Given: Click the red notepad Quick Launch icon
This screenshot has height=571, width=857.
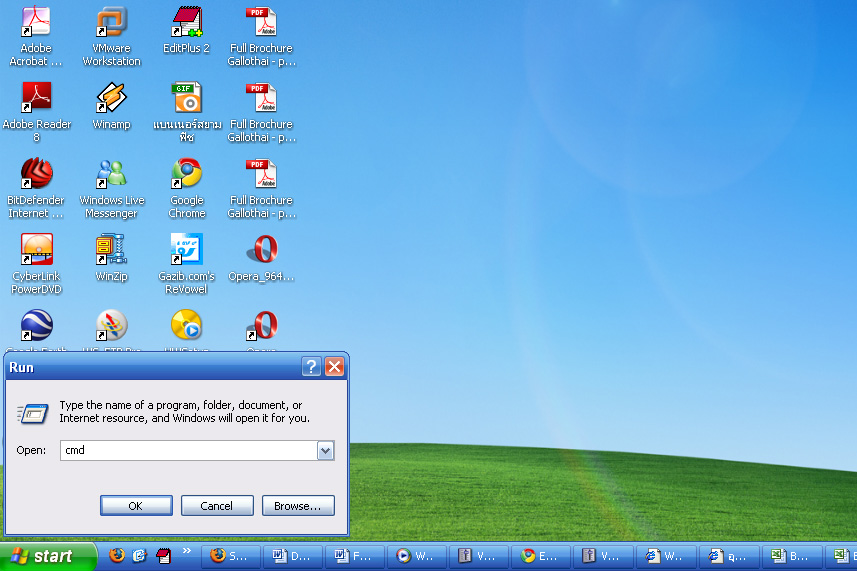Looking at the screenshot, I should click(x=163, y=556).
